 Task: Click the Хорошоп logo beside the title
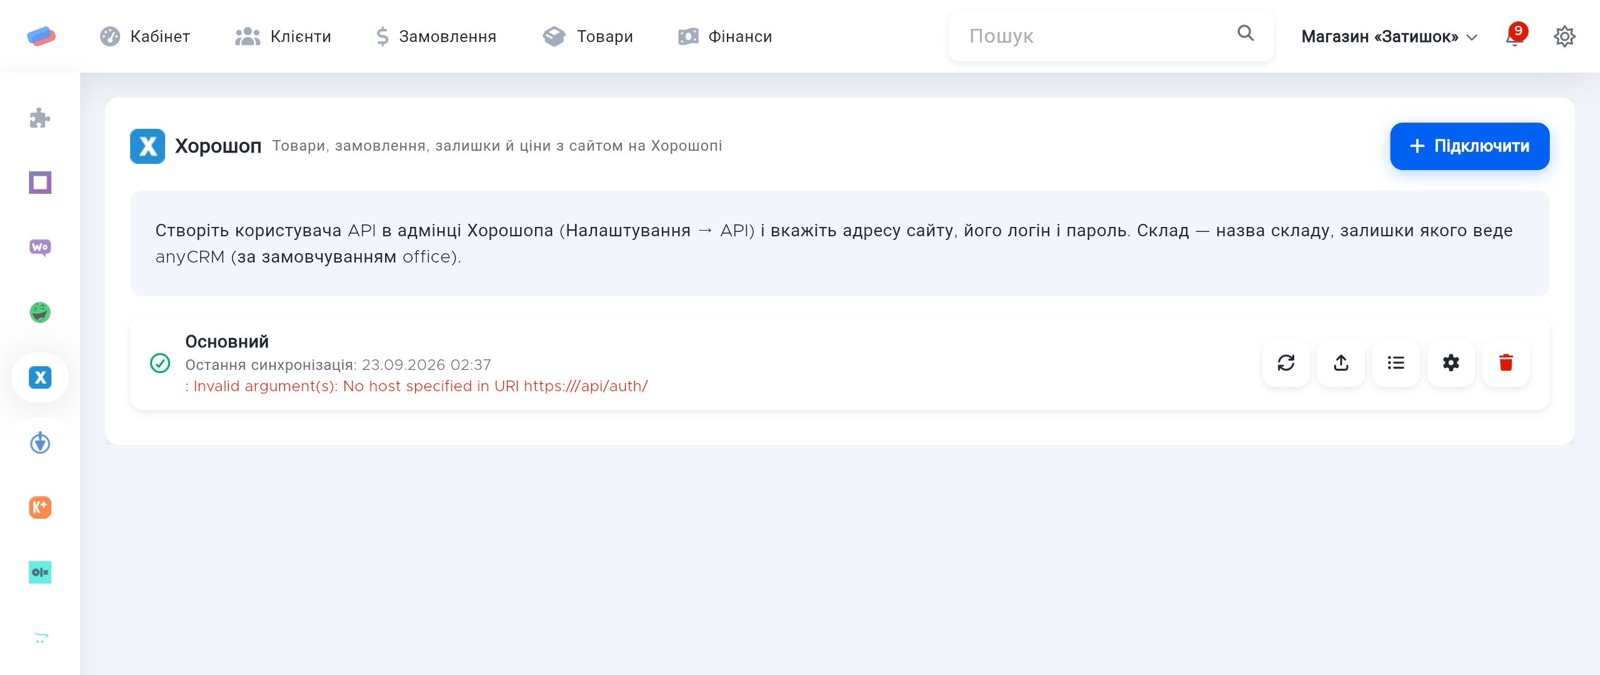coord(147,146)
